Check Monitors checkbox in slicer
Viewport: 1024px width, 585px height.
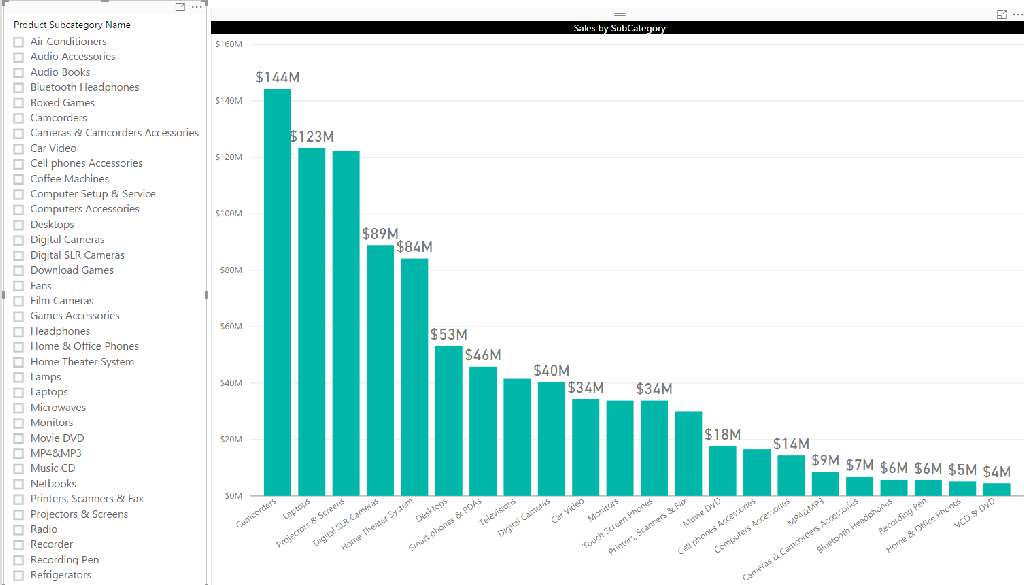click(18, 423)
